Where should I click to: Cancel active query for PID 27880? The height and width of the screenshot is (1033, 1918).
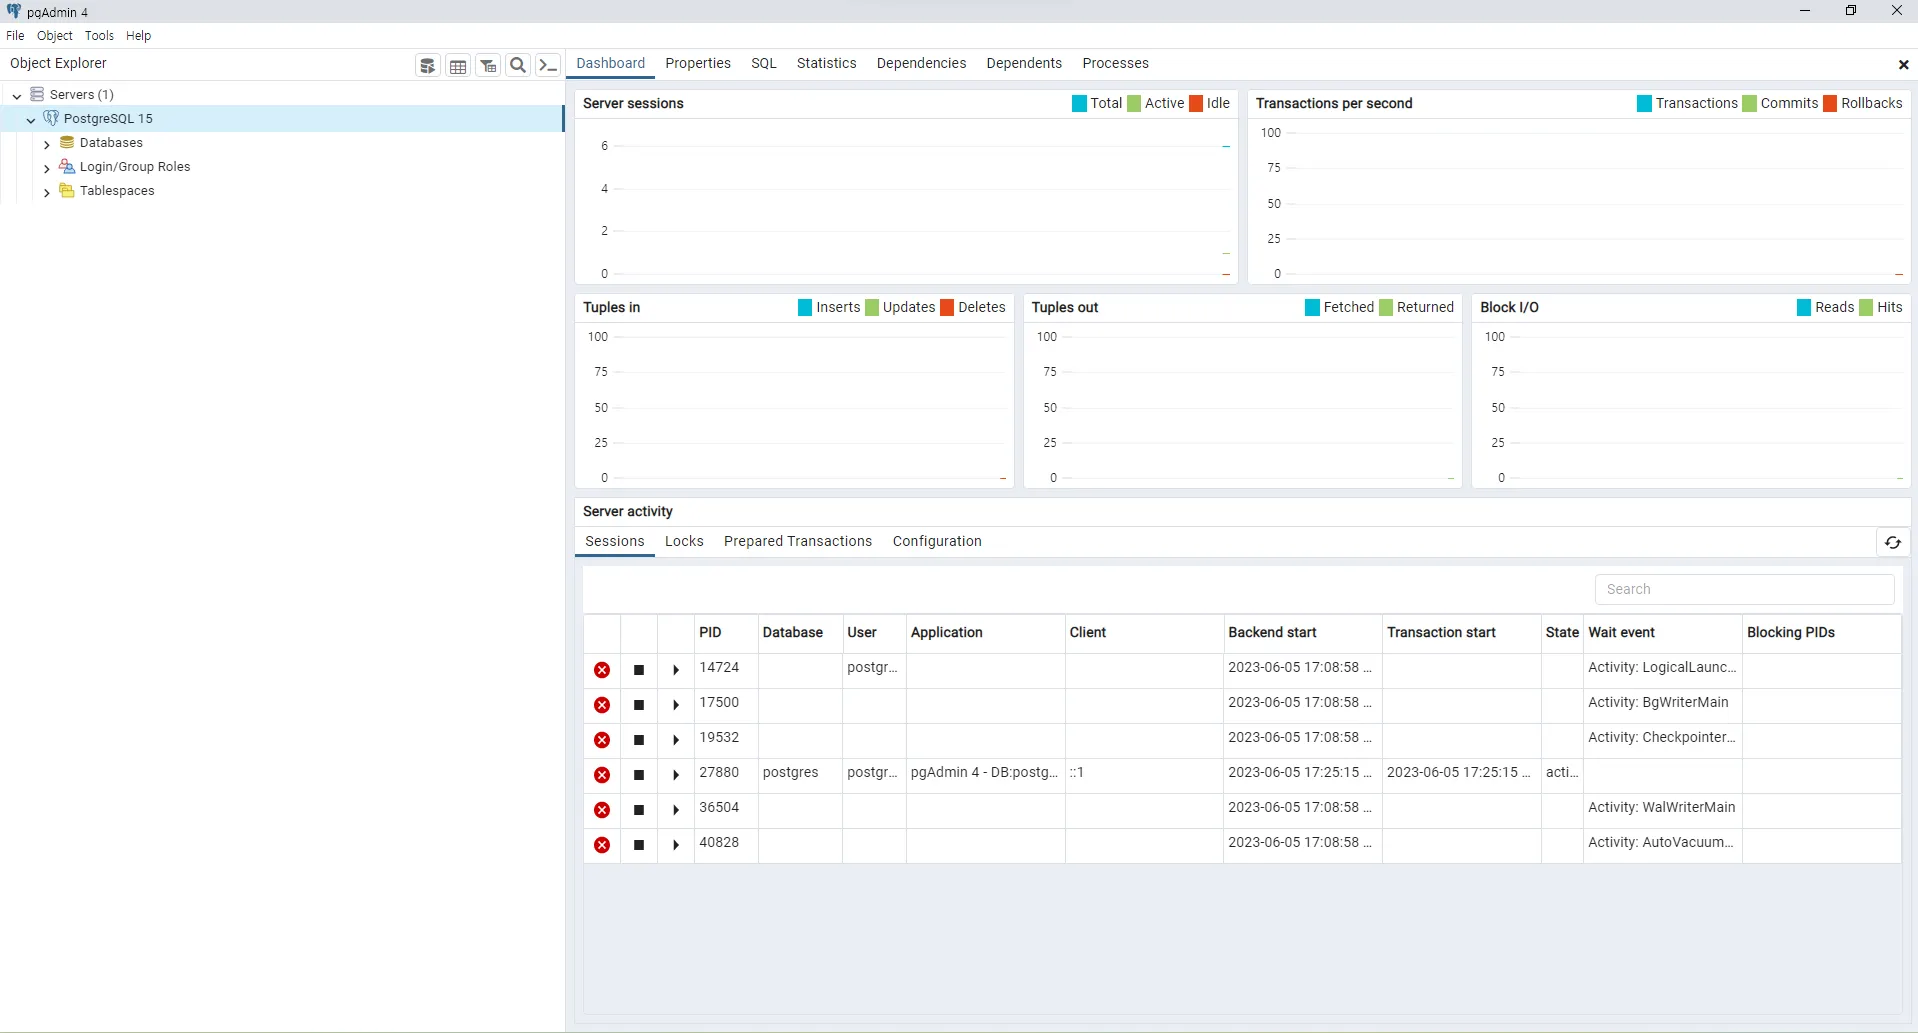coord(639,775)
